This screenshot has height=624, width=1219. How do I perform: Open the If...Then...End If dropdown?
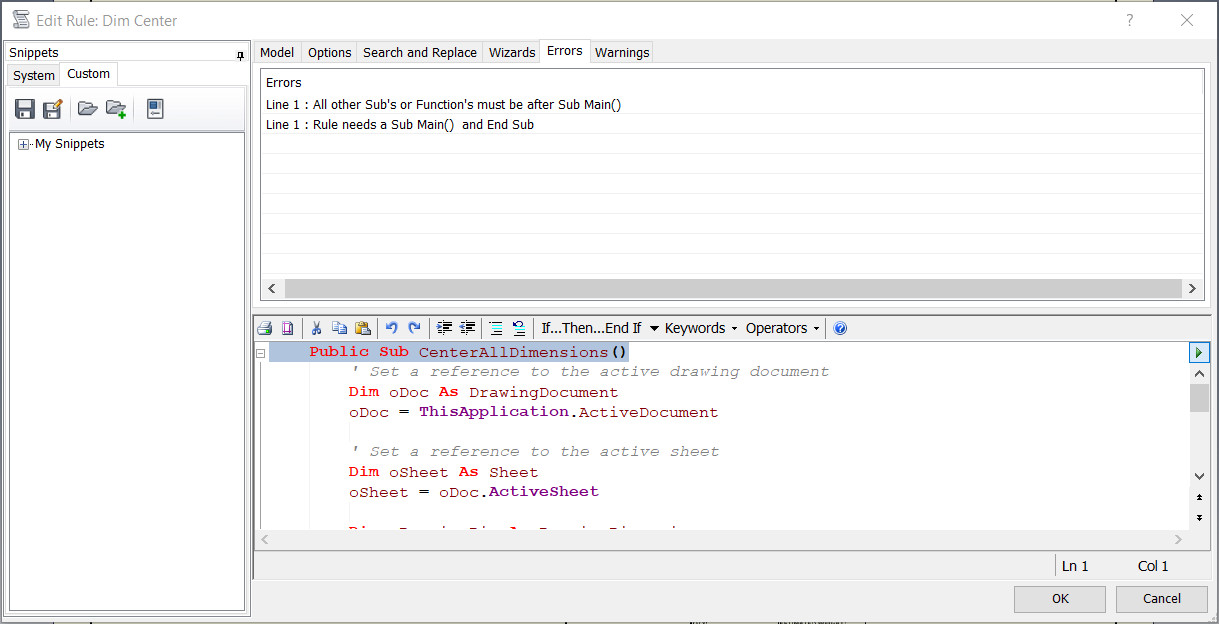click(590, 328)
